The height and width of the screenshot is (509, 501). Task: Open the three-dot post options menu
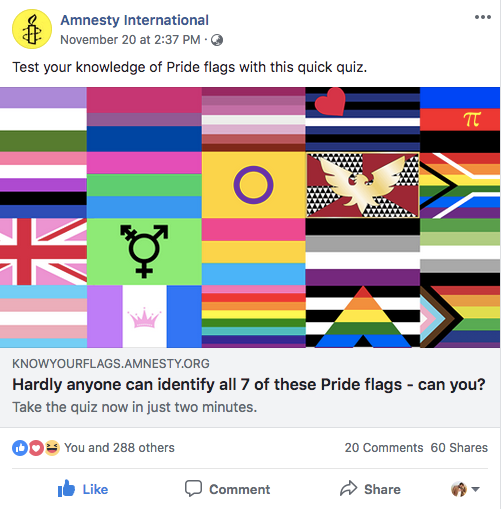point(483,17)
